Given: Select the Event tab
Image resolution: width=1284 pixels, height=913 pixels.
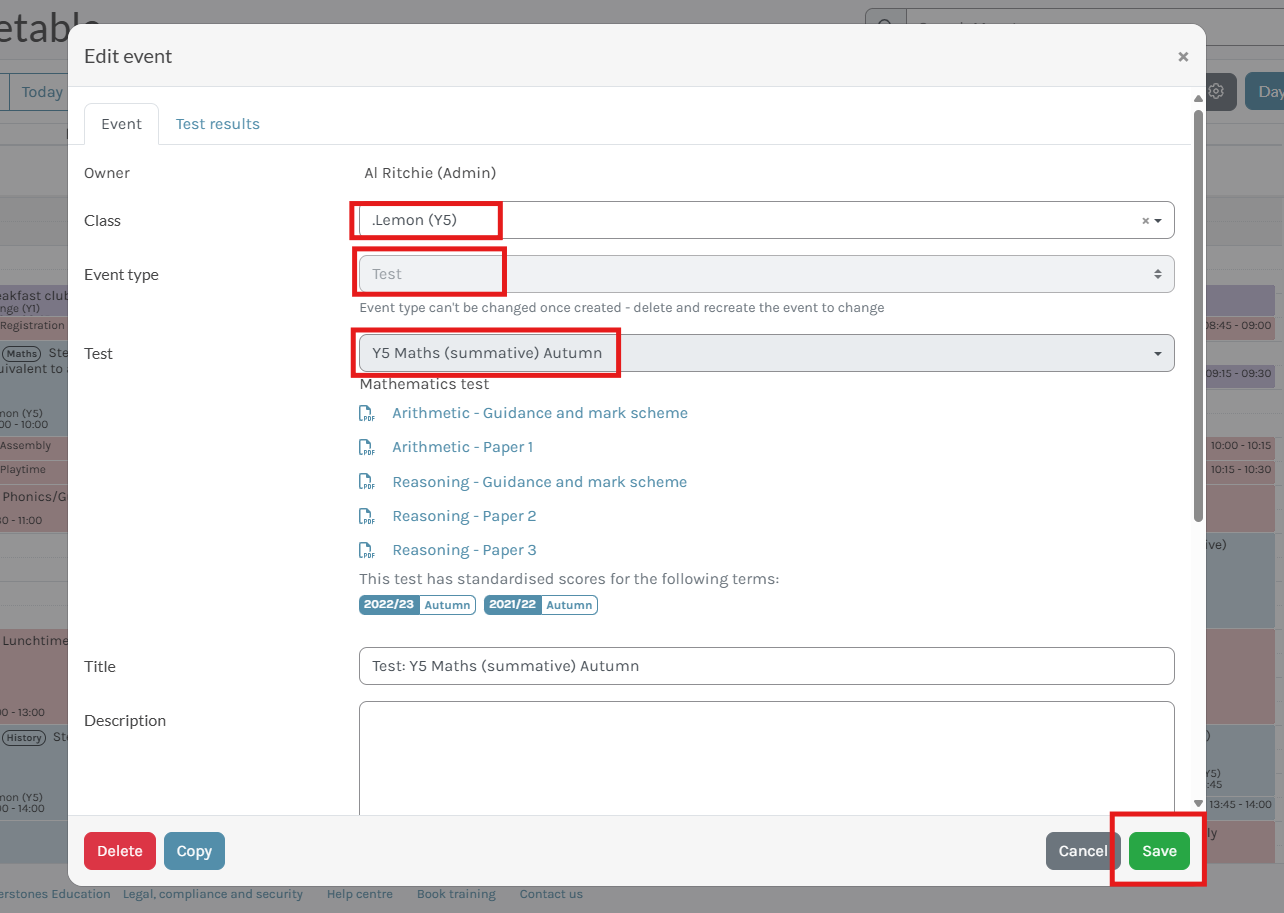Looking at the screenshot, I should coord(121,124).
